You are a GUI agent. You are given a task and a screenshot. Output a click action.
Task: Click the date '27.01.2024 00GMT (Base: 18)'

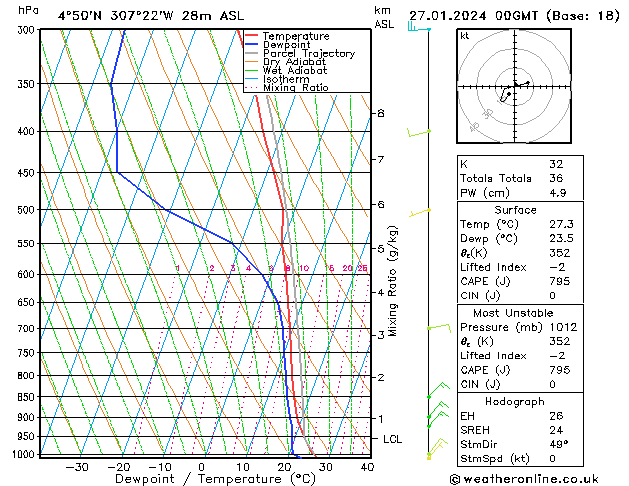pos(514,16)
